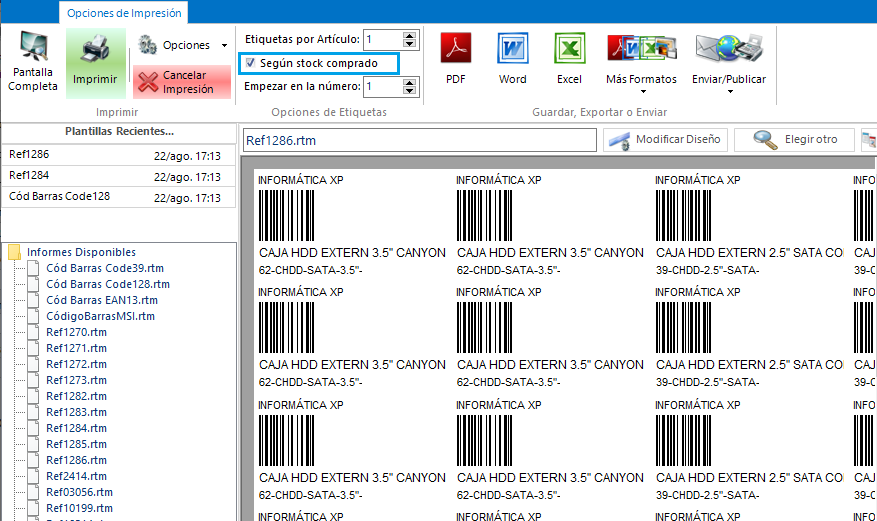Screen dimensions: 877x521
Task: Decrease Etiquetas por Artículo value
Action: coord(410,44)
